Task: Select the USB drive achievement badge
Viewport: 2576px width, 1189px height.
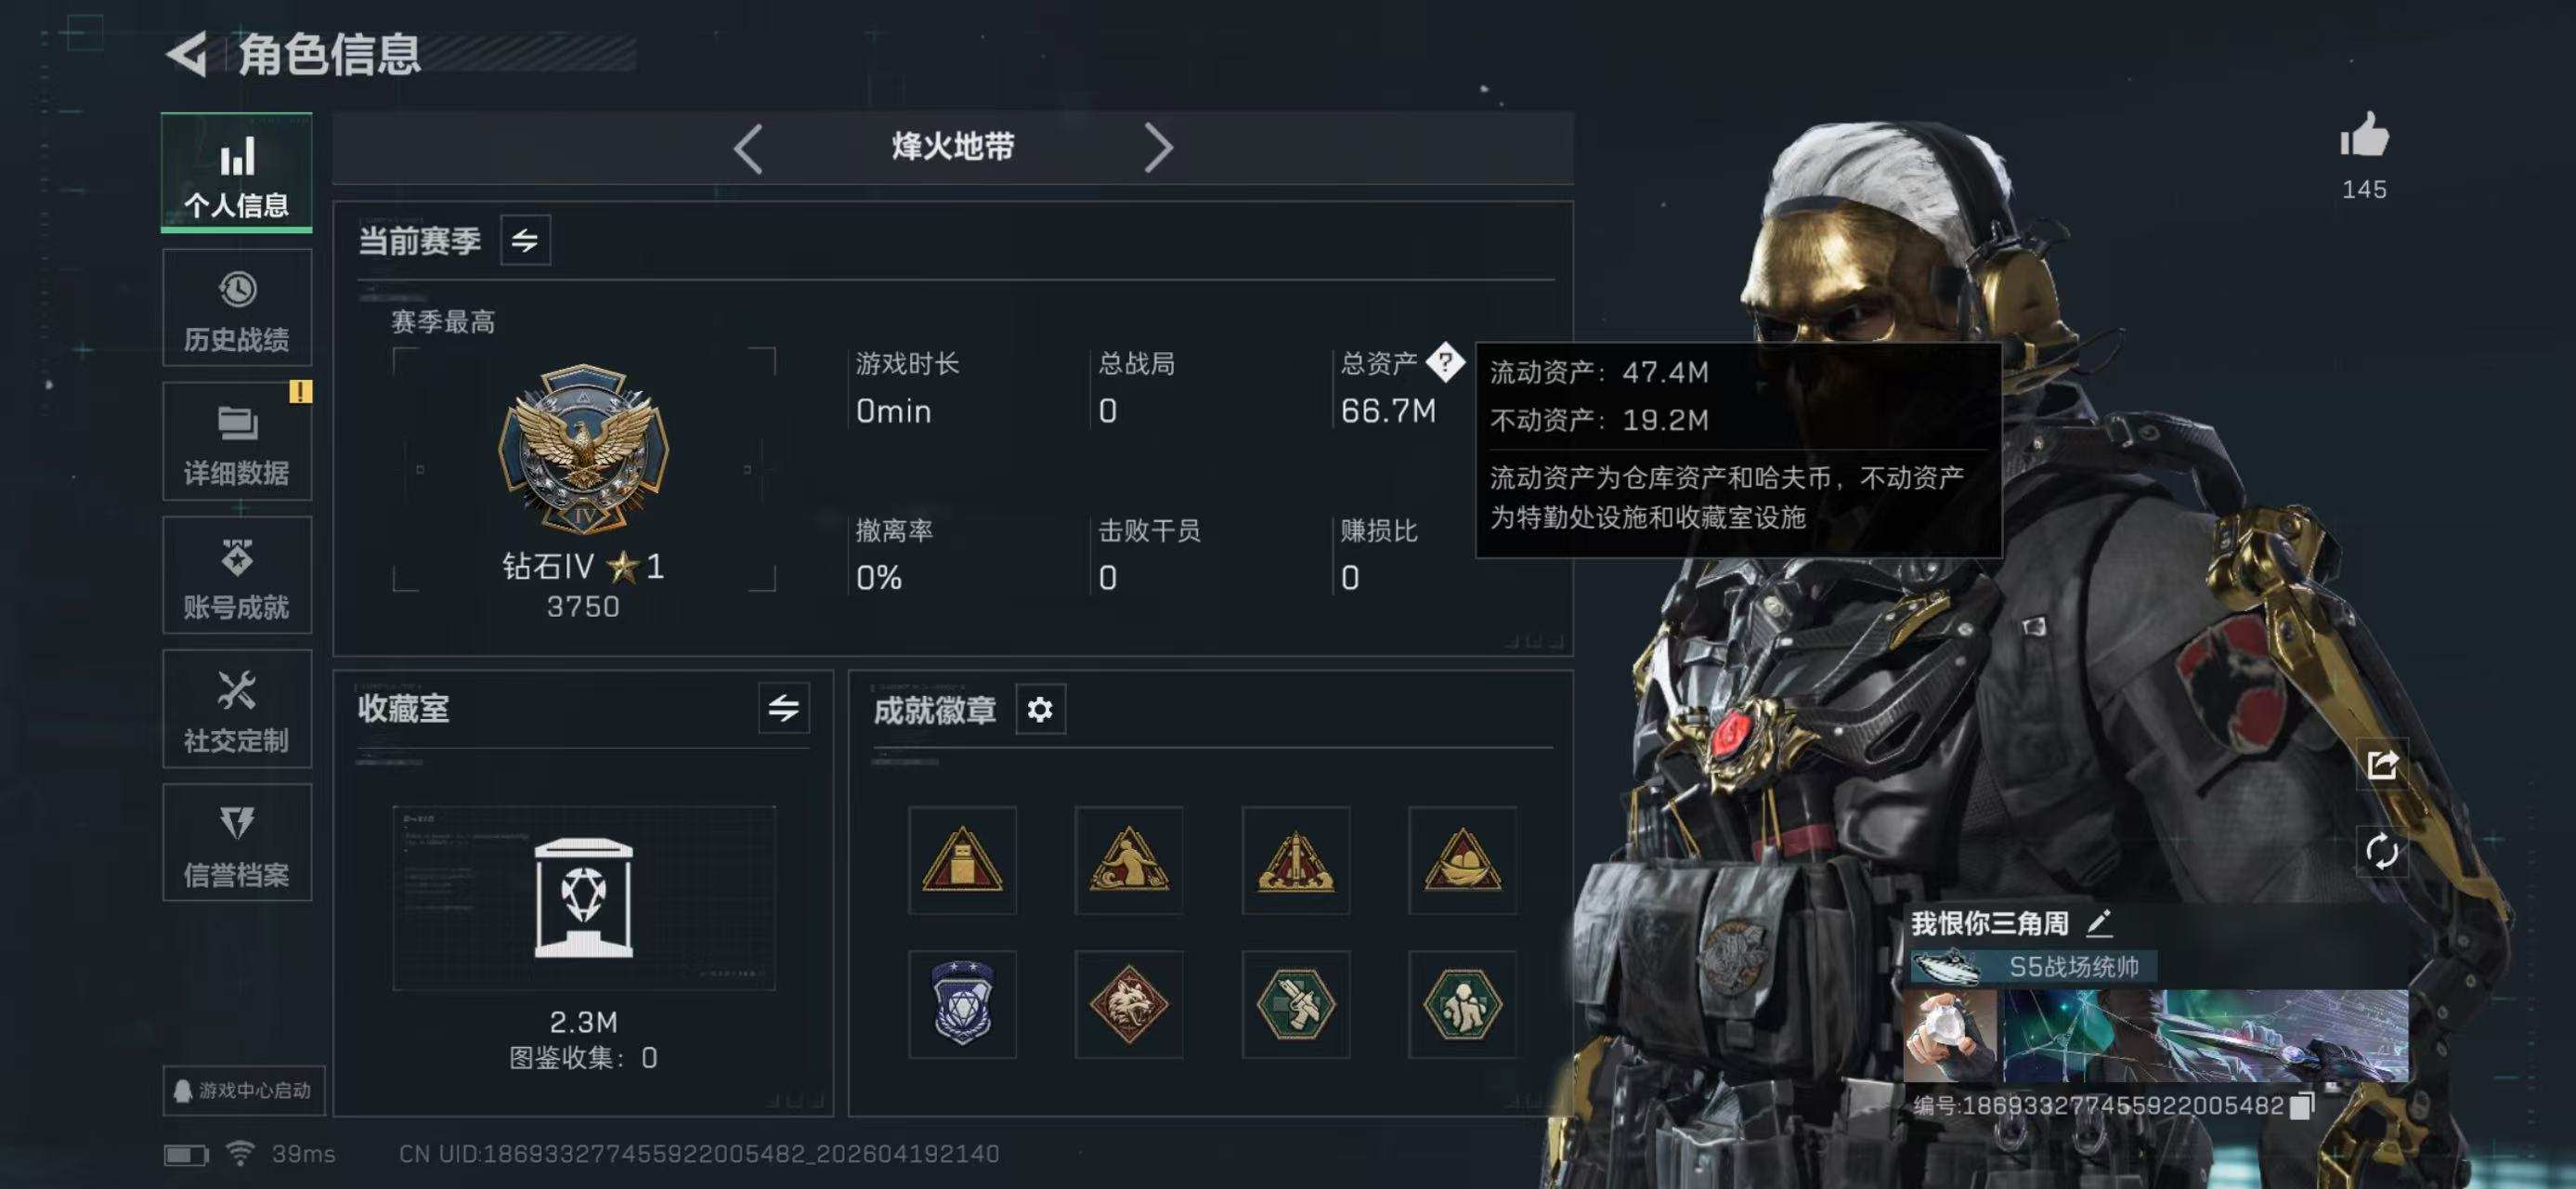Action: (x=962, y=860)
